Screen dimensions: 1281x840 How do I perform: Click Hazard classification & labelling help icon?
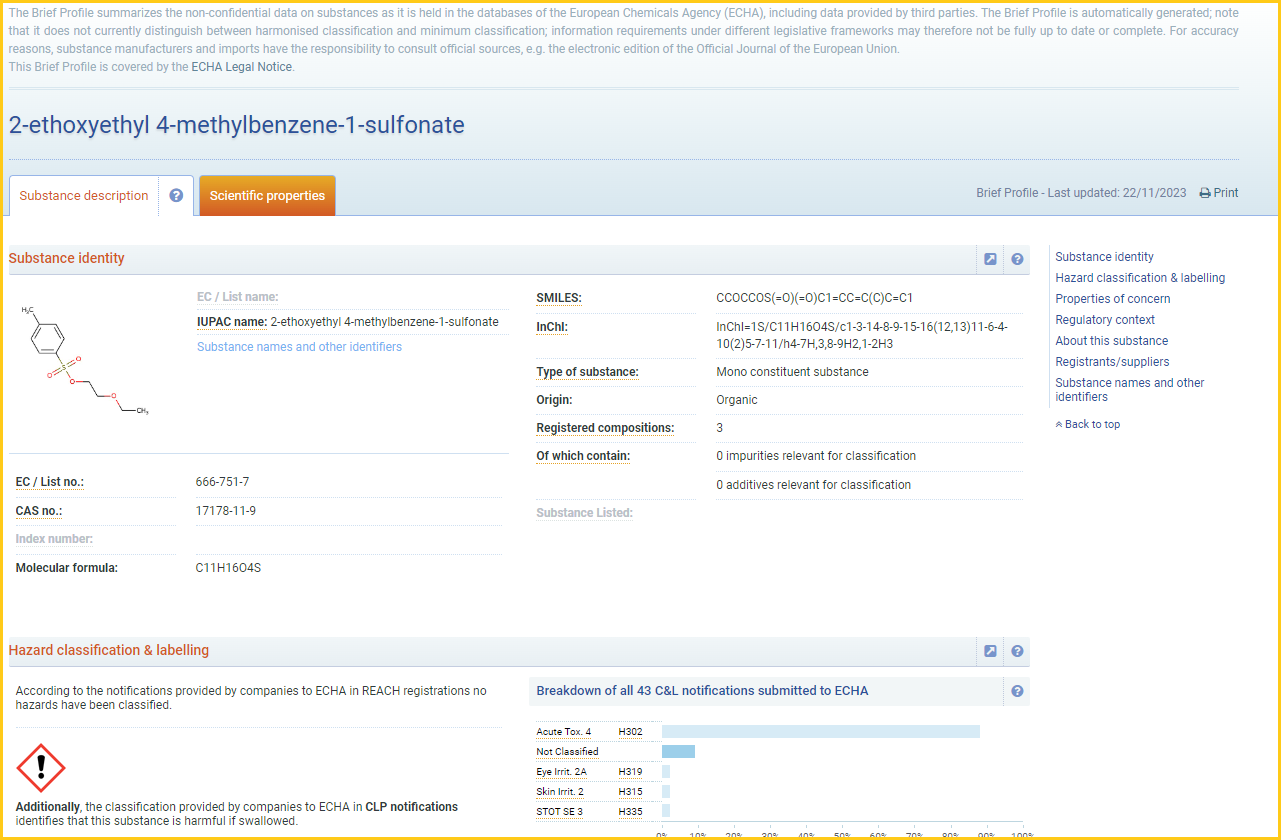[x=1017, y=651]
